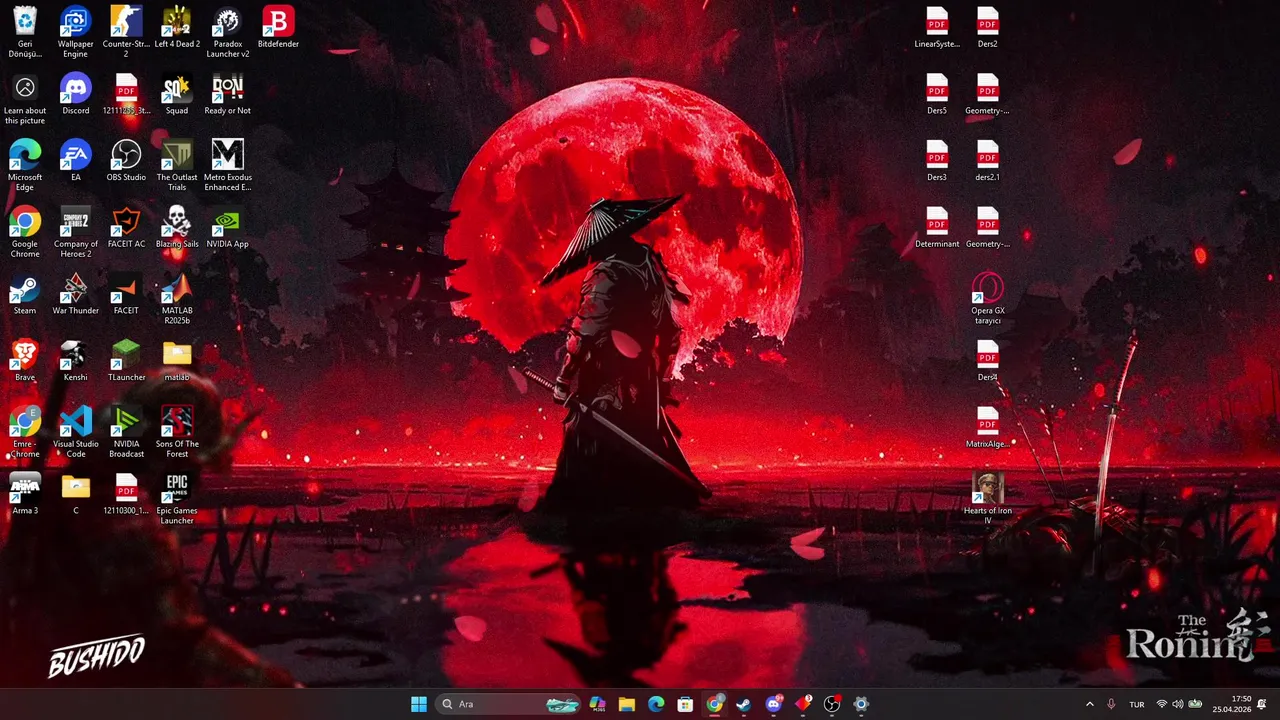The height and width of the screenshot is (720, 1280).
Task: Select the FACEIT client shortcut
Action: click(x=126, y=295)
